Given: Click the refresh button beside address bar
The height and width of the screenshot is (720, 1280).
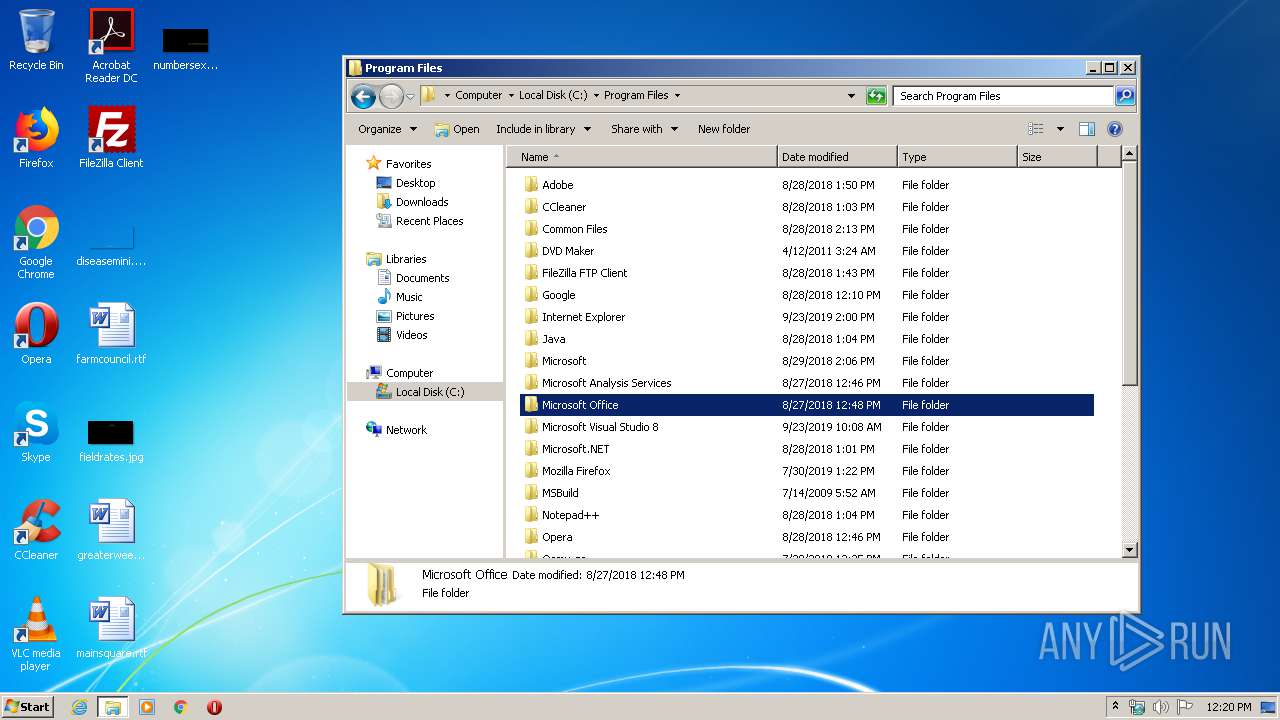Looking at the screenshot, I should (876, 96).
